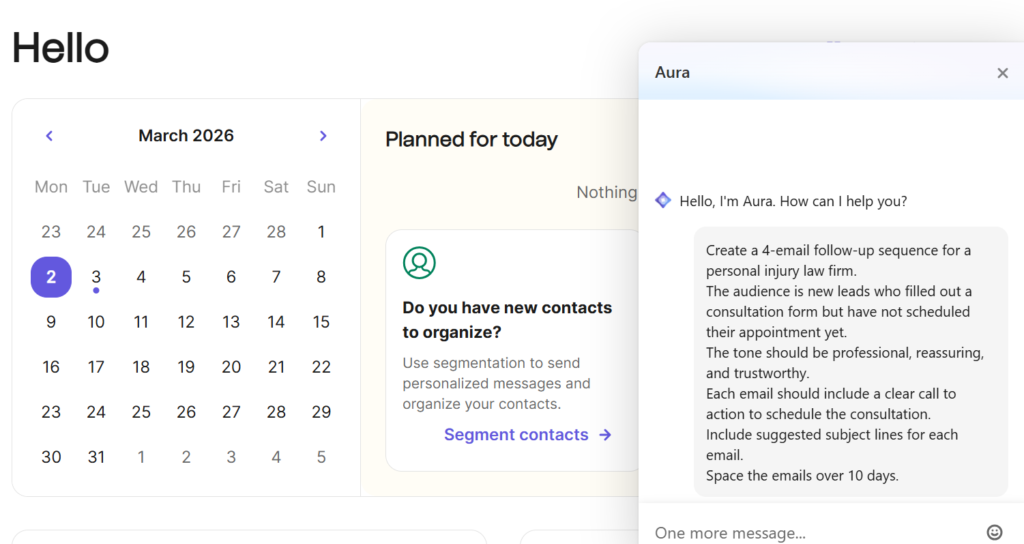Open the emoji picker in chat
Screen dimensions: 1024x544
click(x=994, y=532)
